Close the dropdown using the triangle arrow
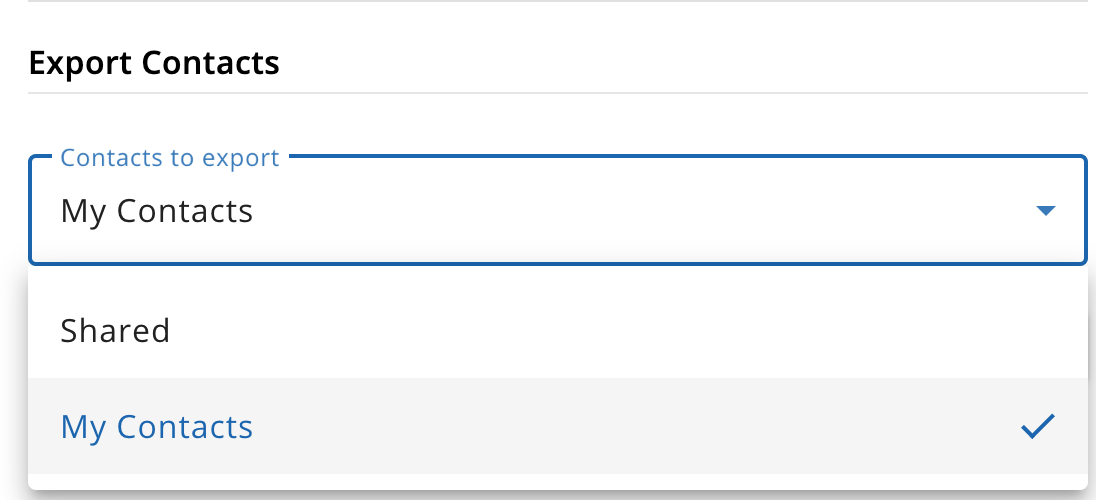1096x500 pixels. pos(1045,210)
